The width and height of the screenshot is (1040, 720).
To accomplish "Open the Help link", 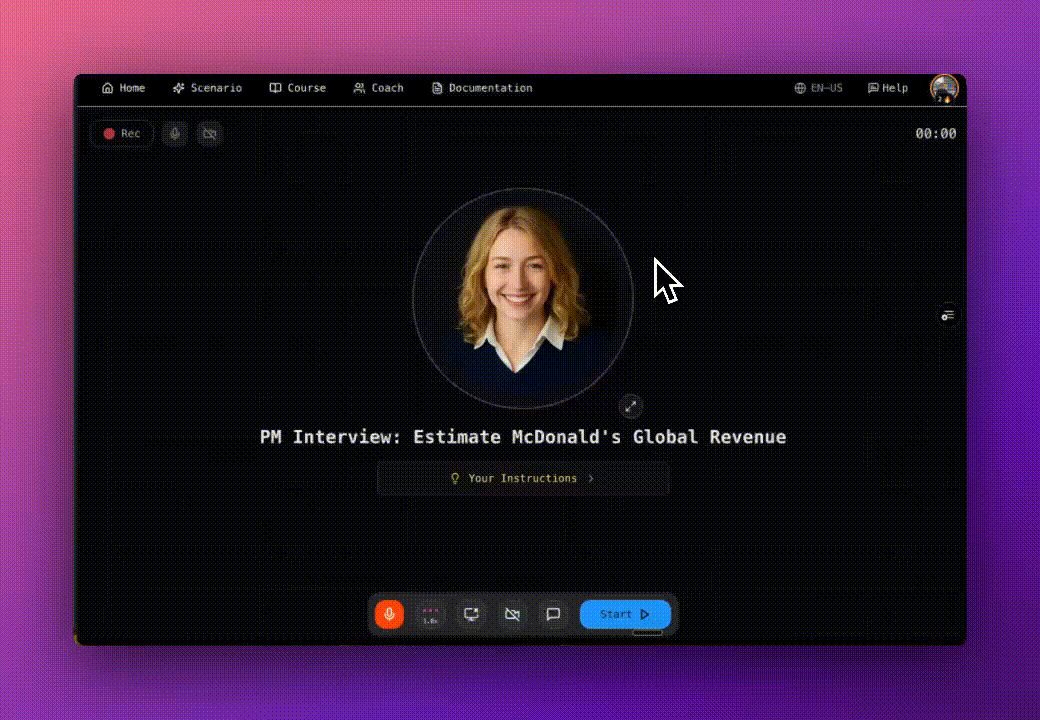I will coord(887,88).
